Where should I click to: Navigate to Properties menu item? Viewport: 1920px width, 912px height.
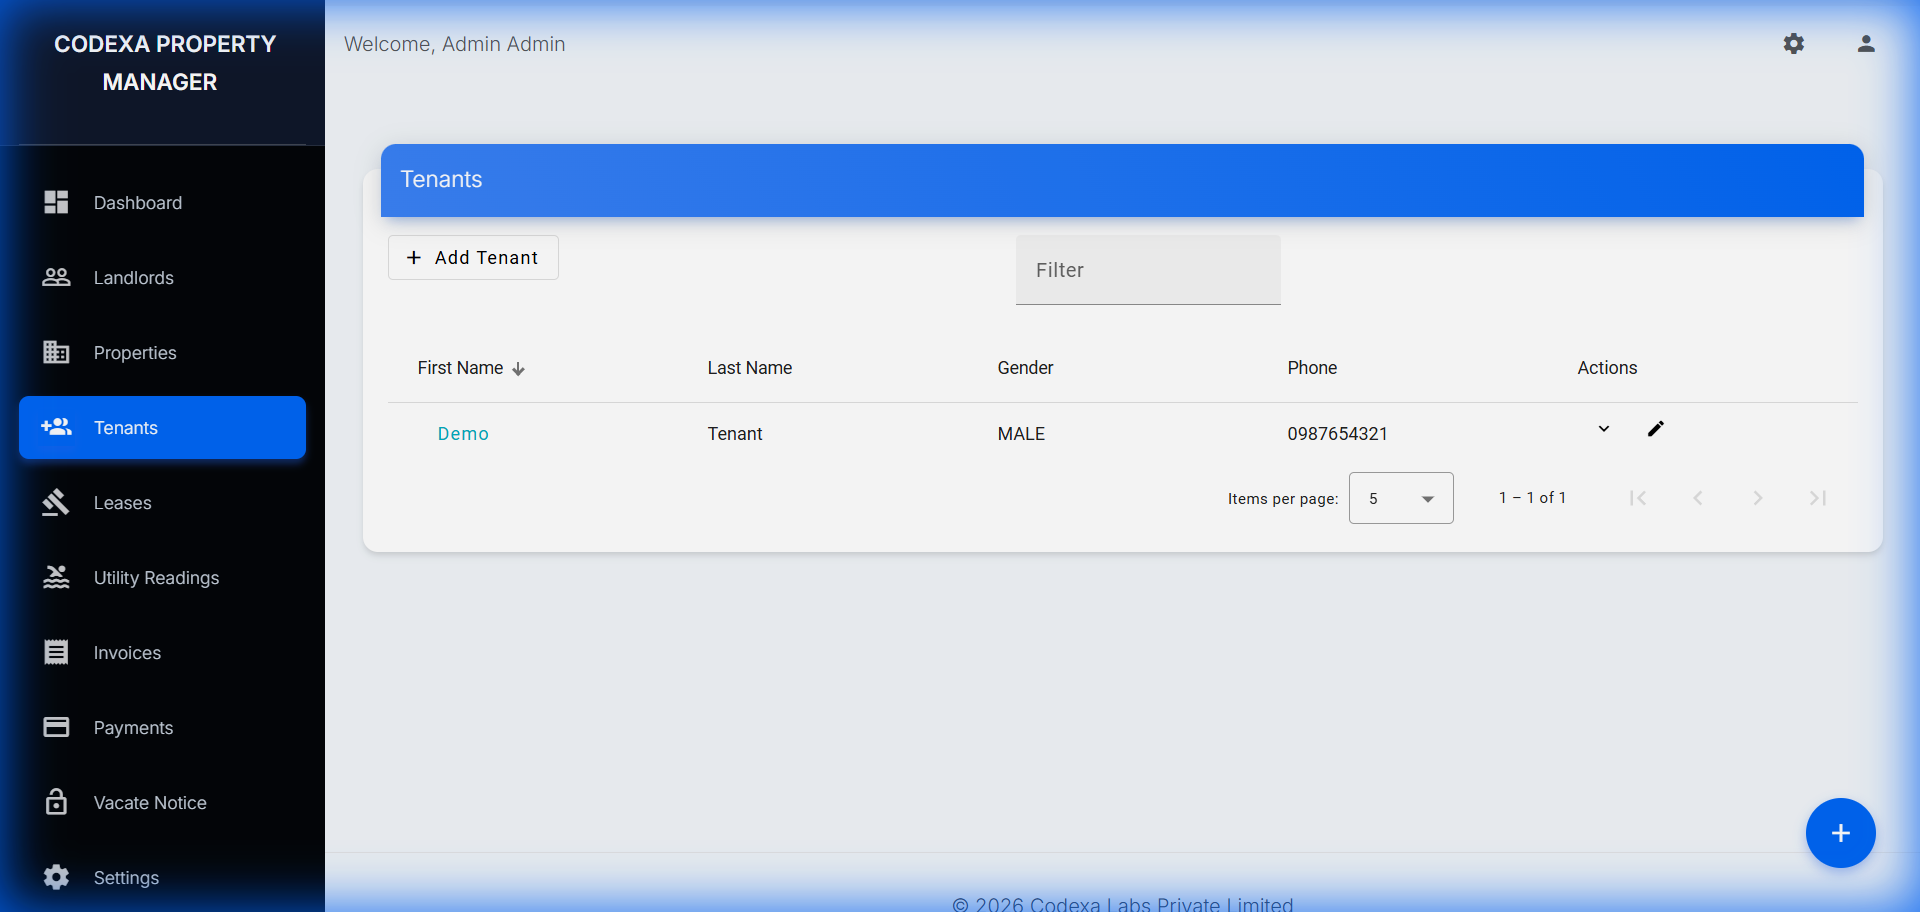click(x=134, y=353)
